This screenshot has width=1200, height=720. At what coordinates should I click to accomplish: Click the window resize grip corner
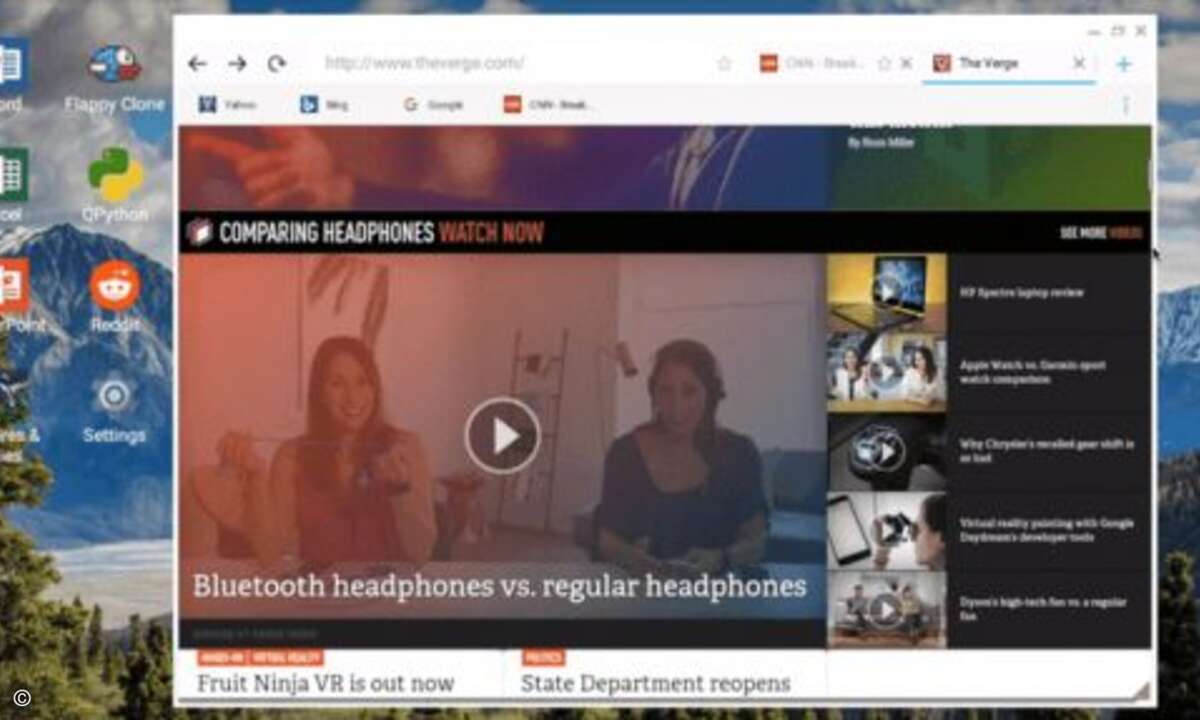click(x=1140, y=691)
